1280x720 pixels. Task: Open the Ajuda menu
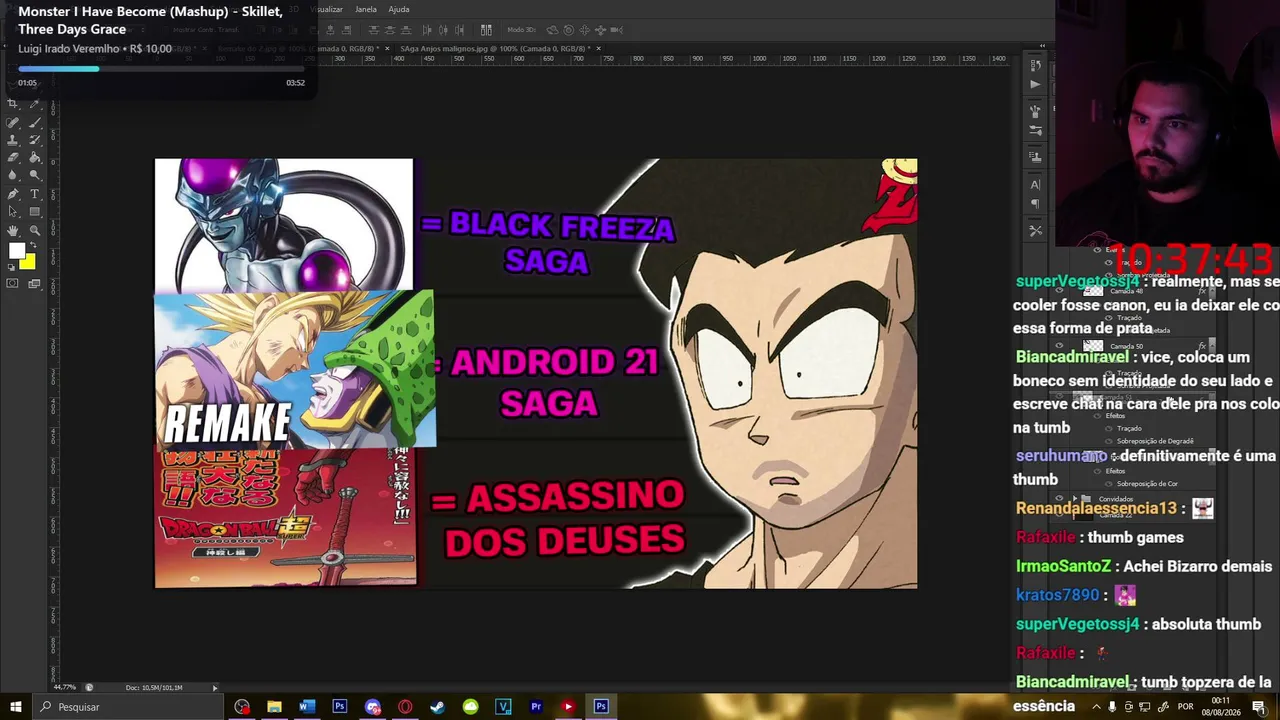399,9
